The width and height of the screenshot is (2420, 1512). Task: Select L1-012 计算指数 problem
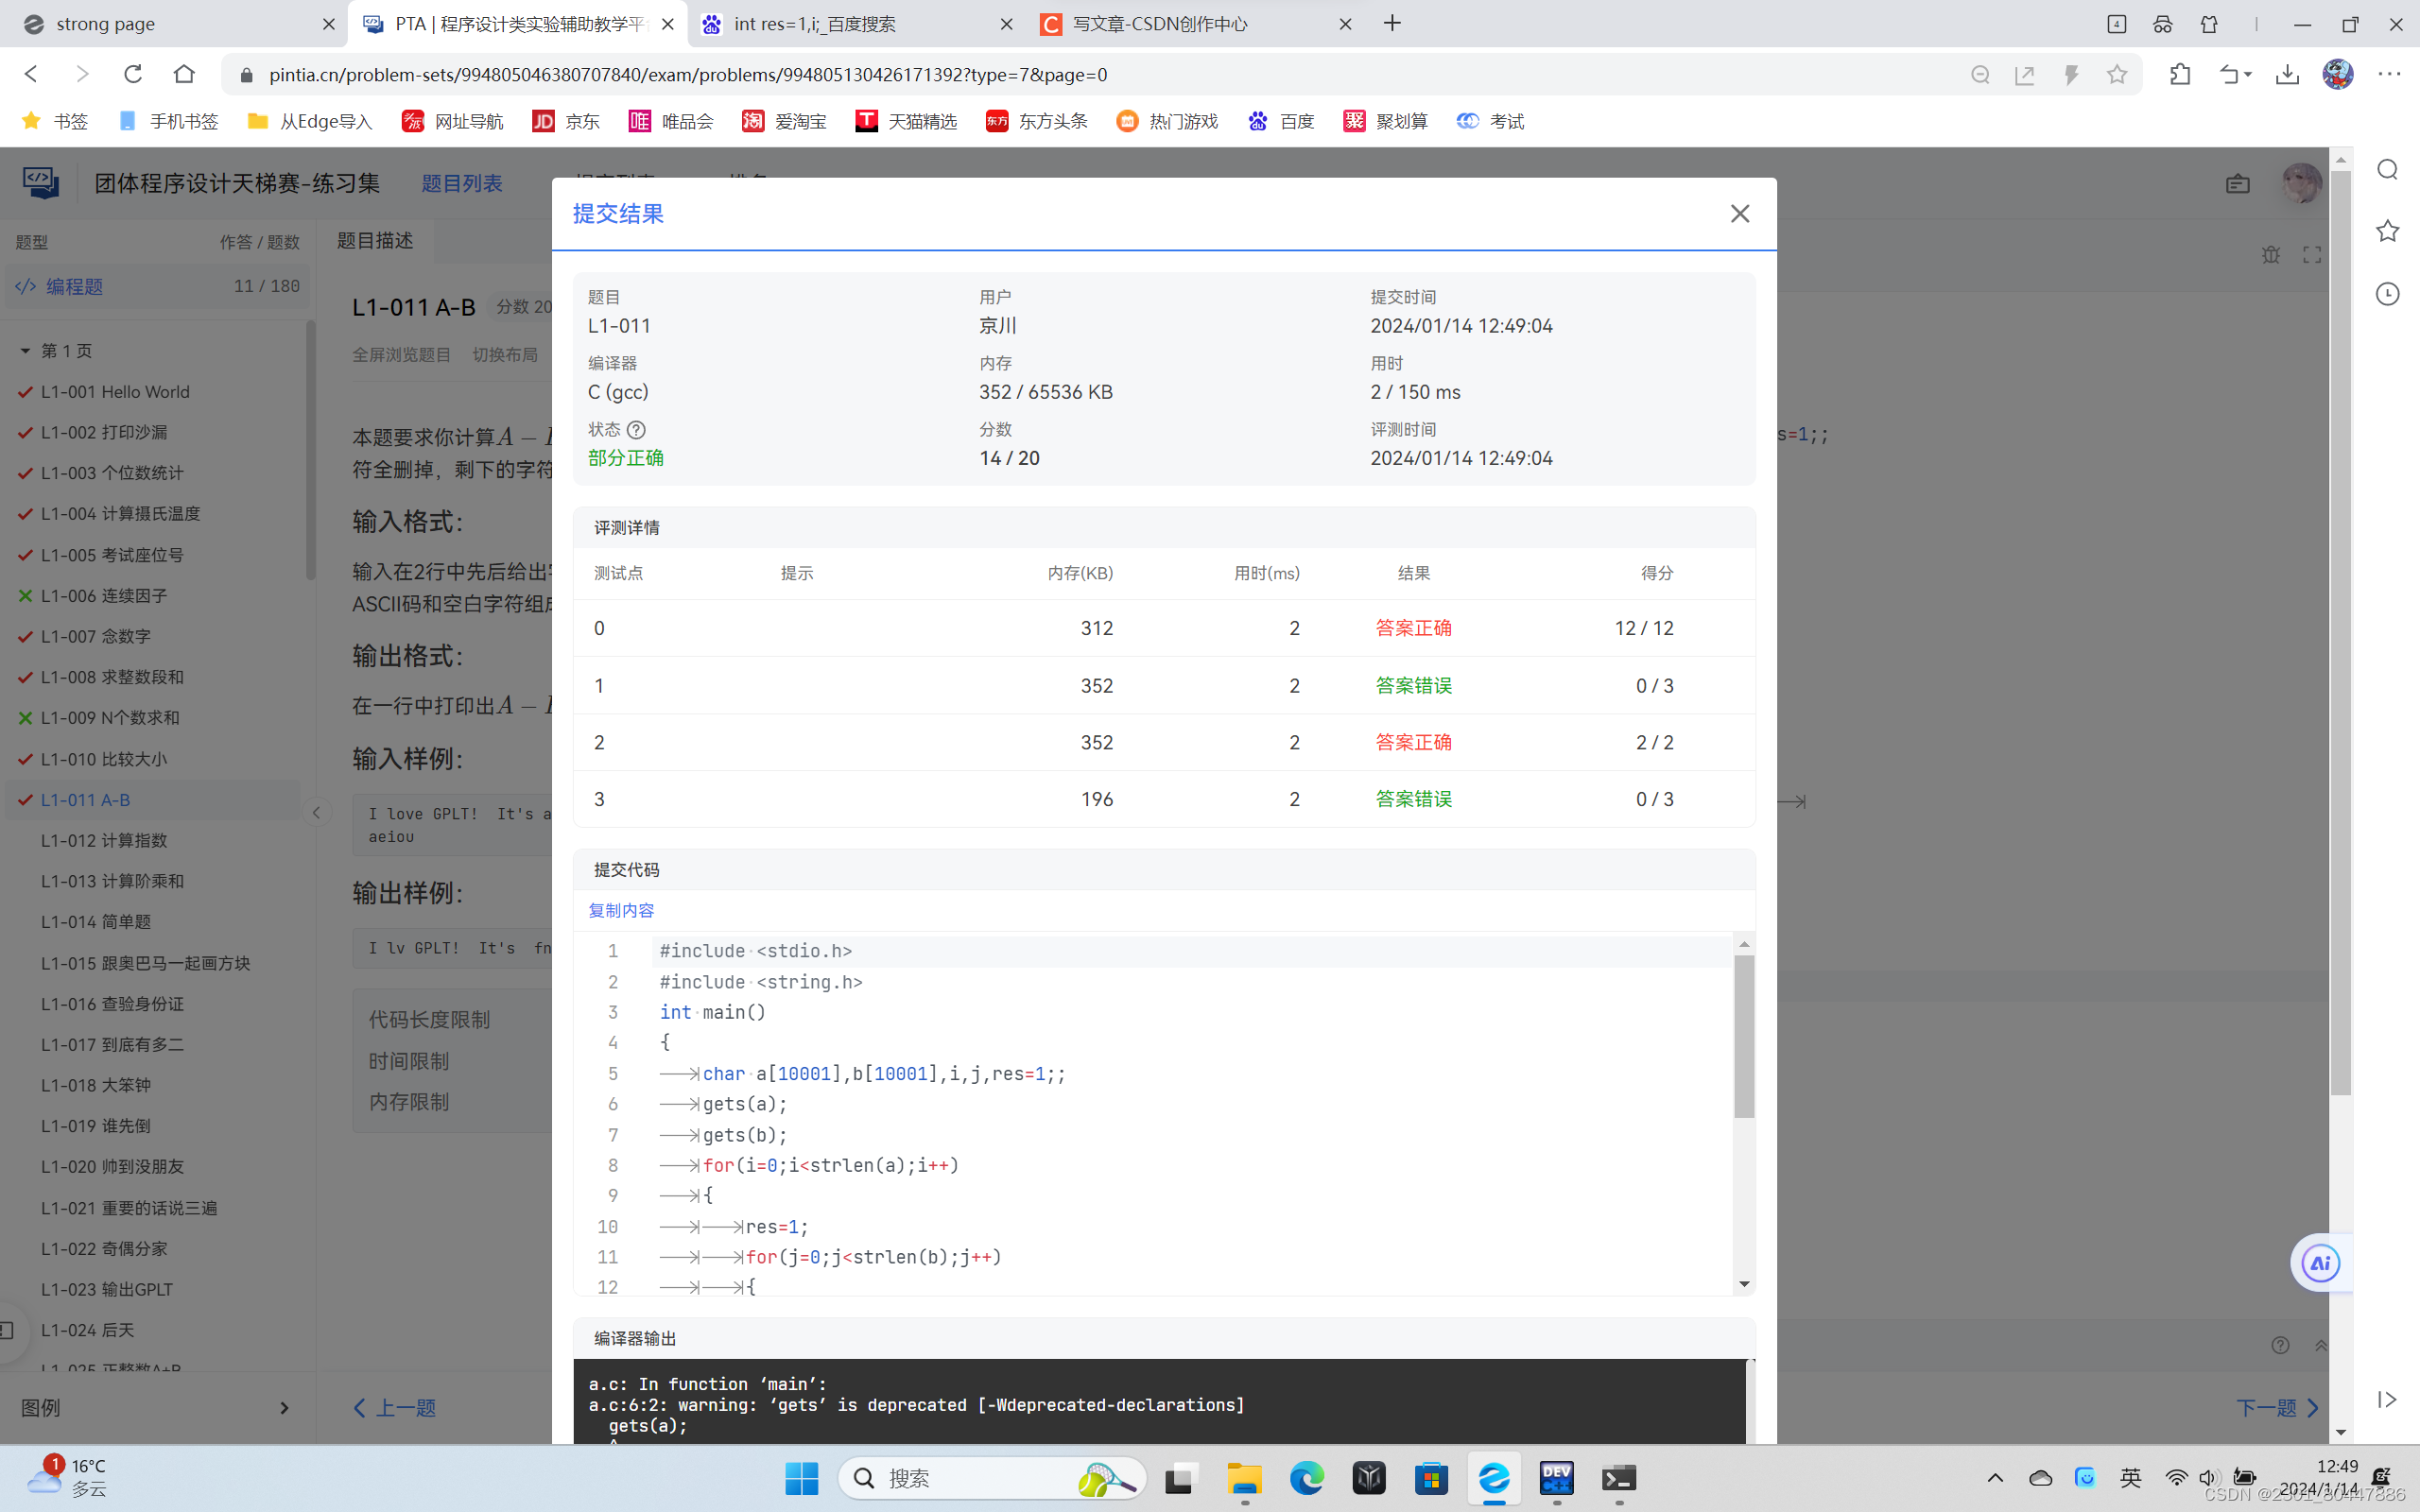(104, 840)
